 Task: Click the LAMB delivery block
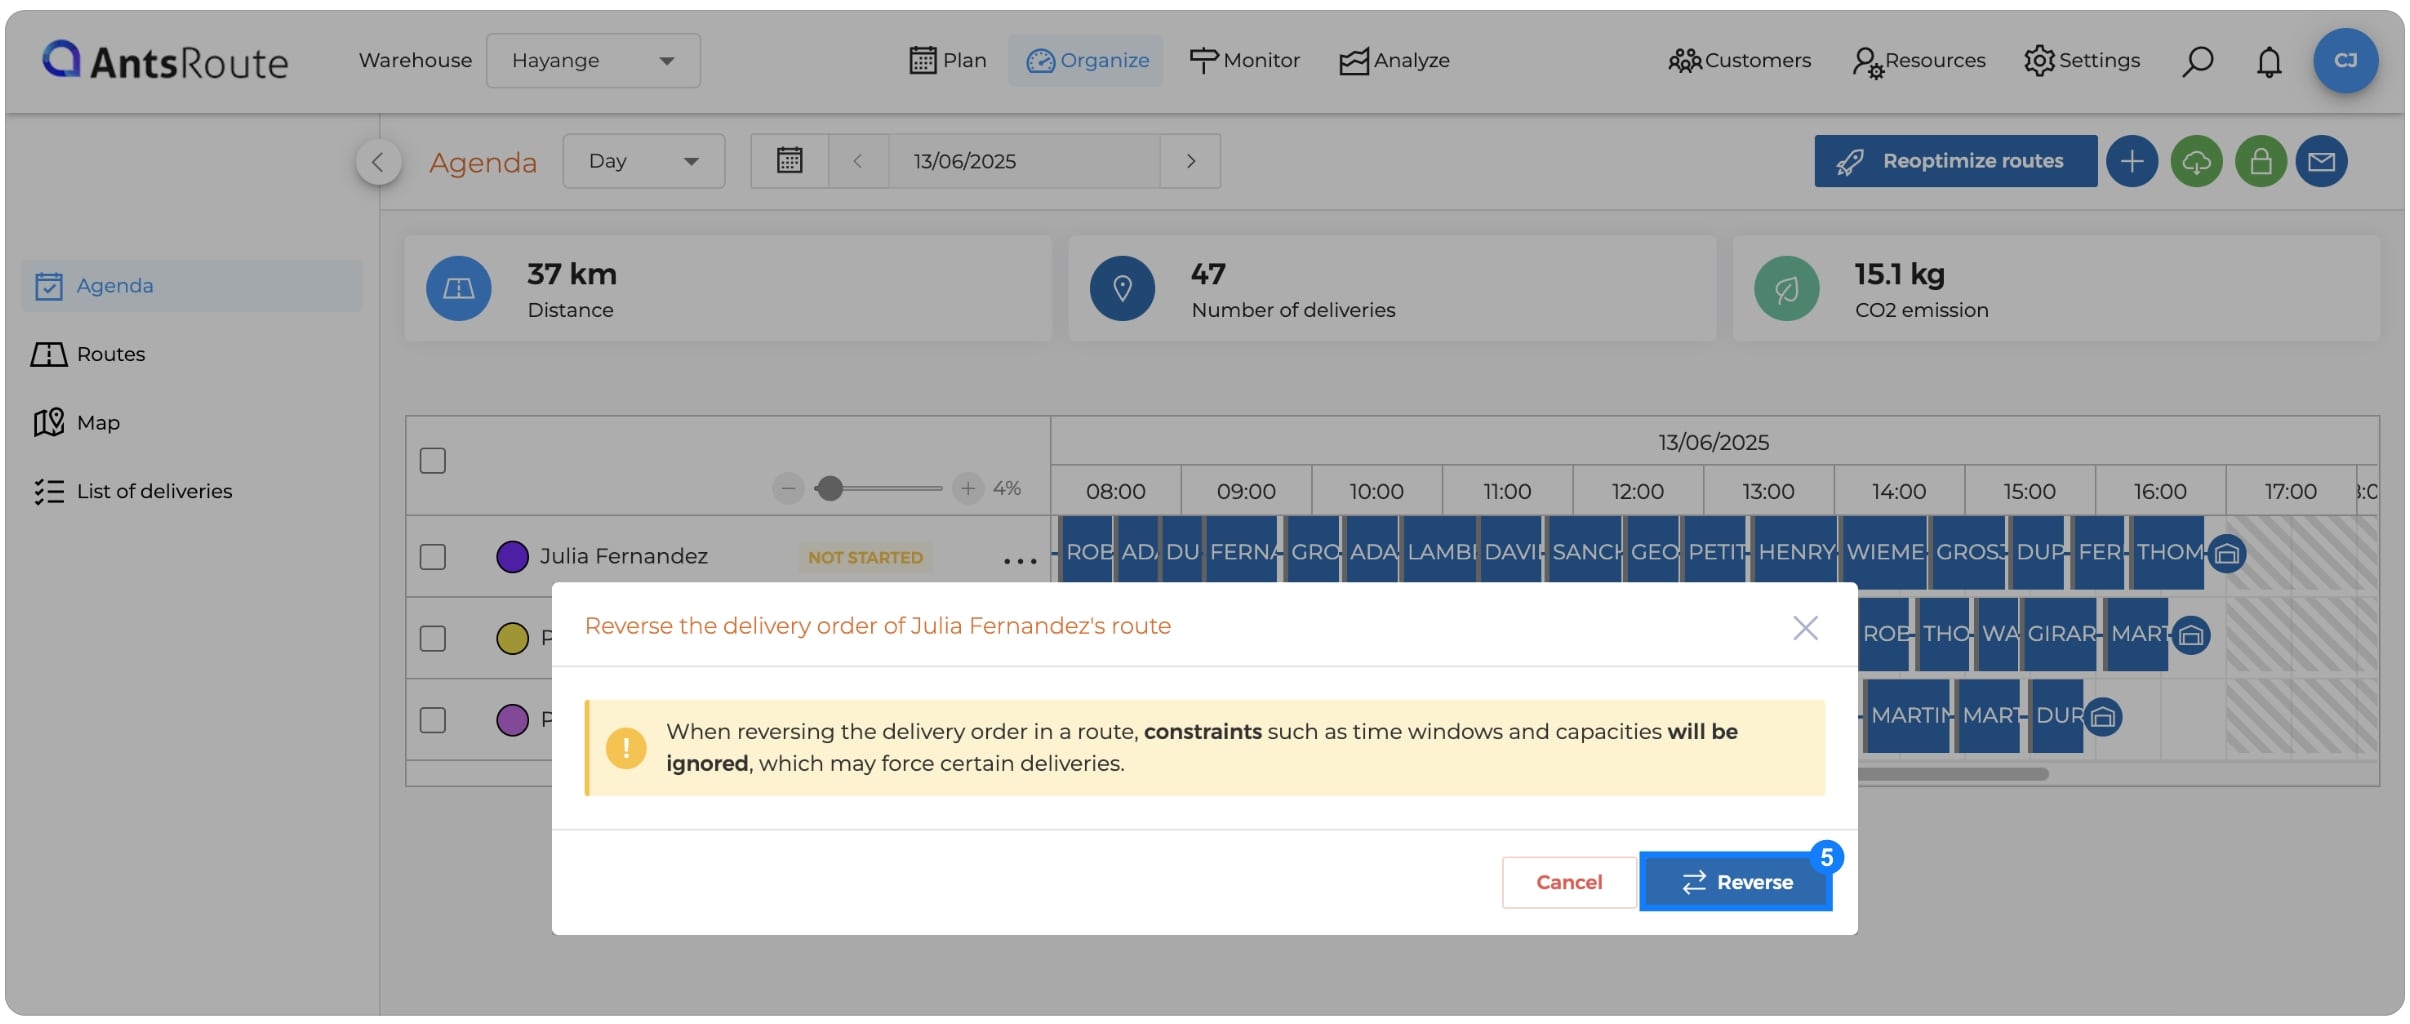tap(1439, 551)
